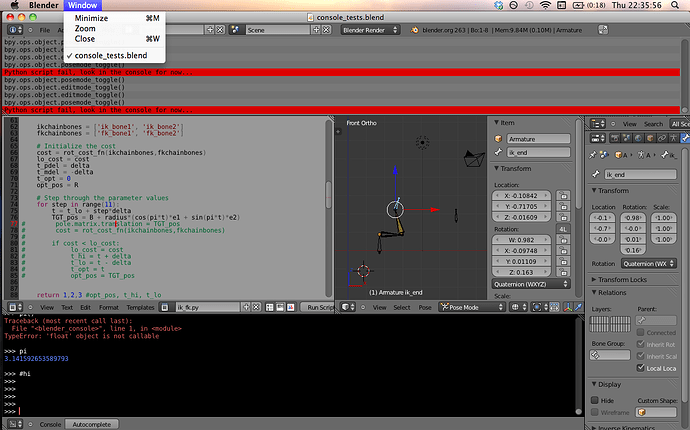Viewport: 690px width, 430px height.
Task: Open the Scene properties tab icon
Action: [627, 139]
